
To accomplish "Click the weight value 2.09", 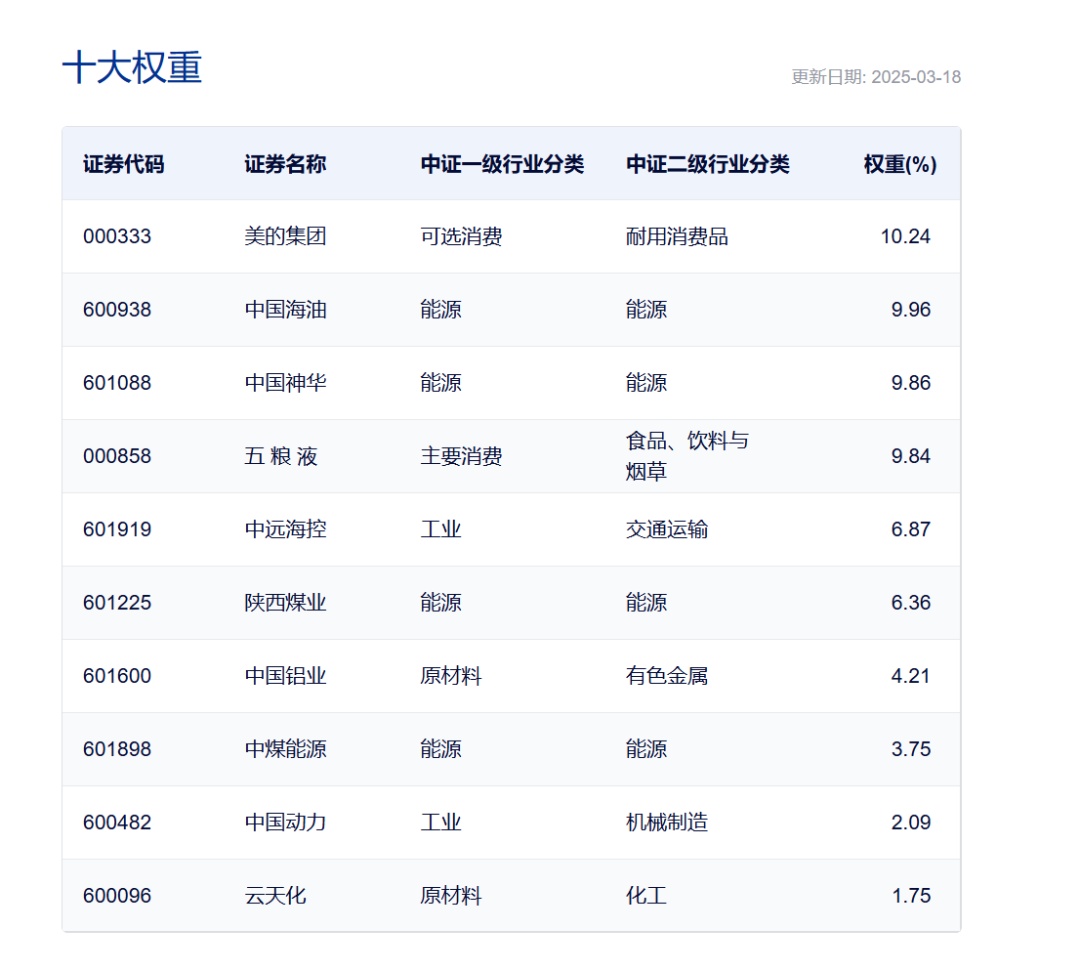I will tap(911, 822).
